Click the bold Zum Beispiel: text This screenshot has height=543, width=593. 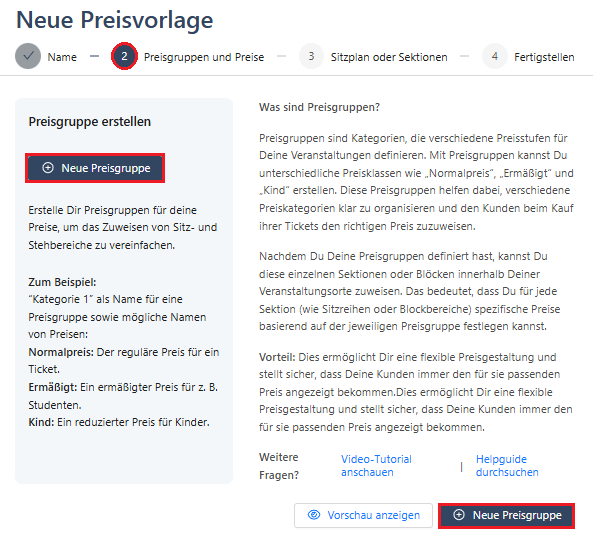coord(62,282)
